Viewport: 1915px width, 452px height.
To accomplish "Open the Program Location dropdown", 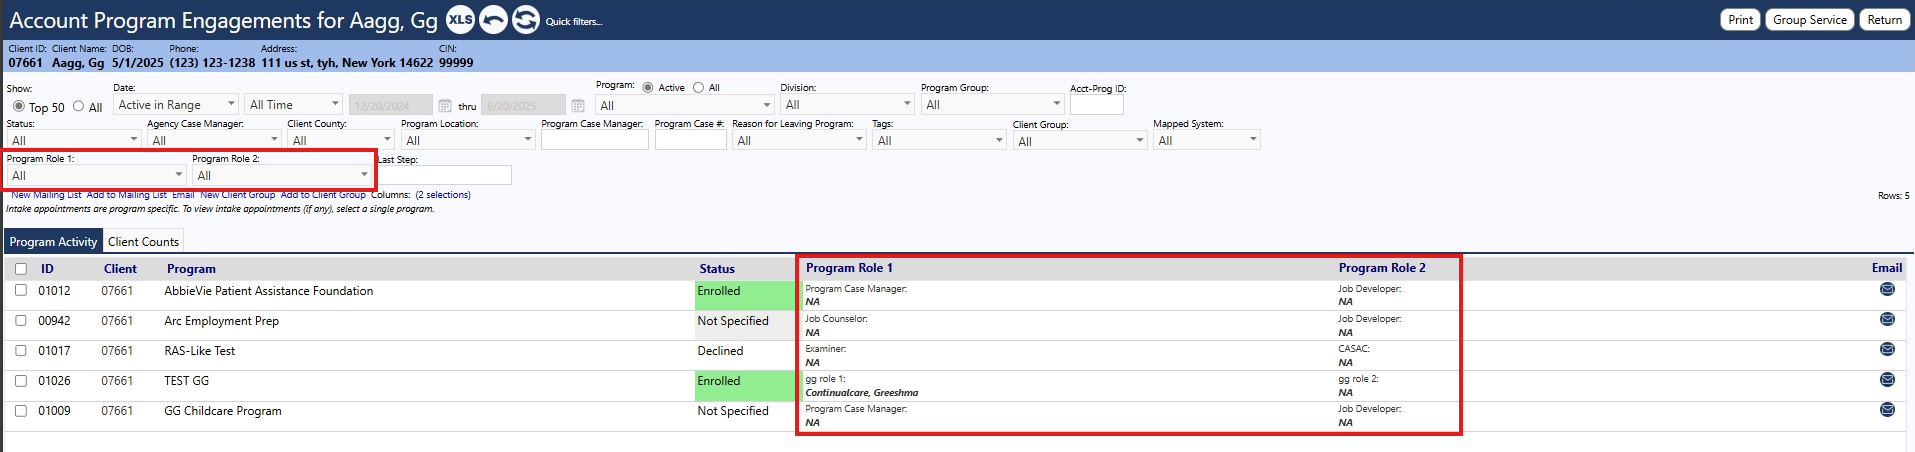I will (x=468, y=140).
